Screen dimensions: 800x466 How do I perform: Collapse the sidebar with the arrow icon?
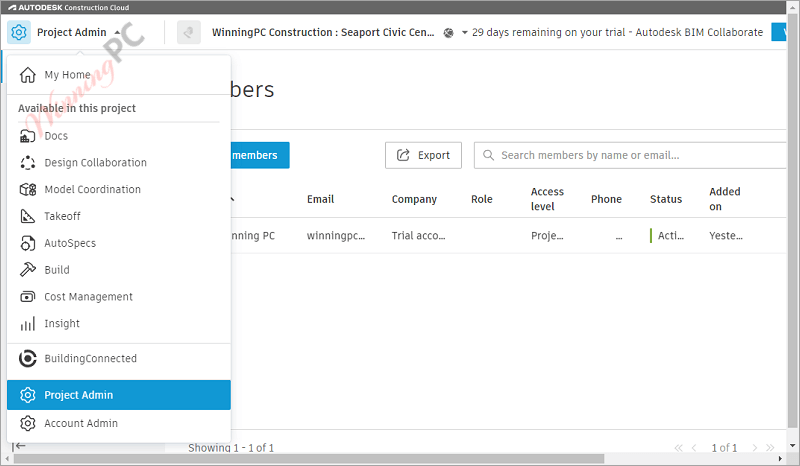click(x=19, y=447)
